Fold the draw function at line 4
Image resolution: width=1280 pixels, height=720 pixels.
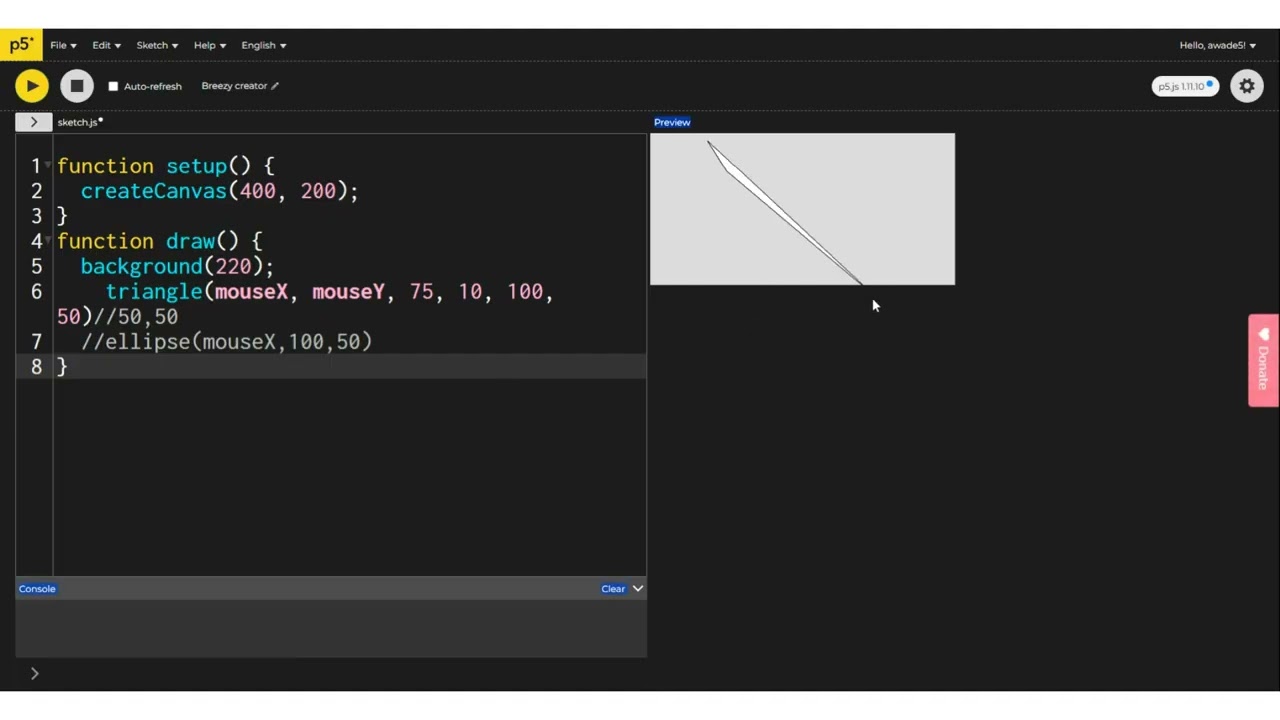point(48,240)
